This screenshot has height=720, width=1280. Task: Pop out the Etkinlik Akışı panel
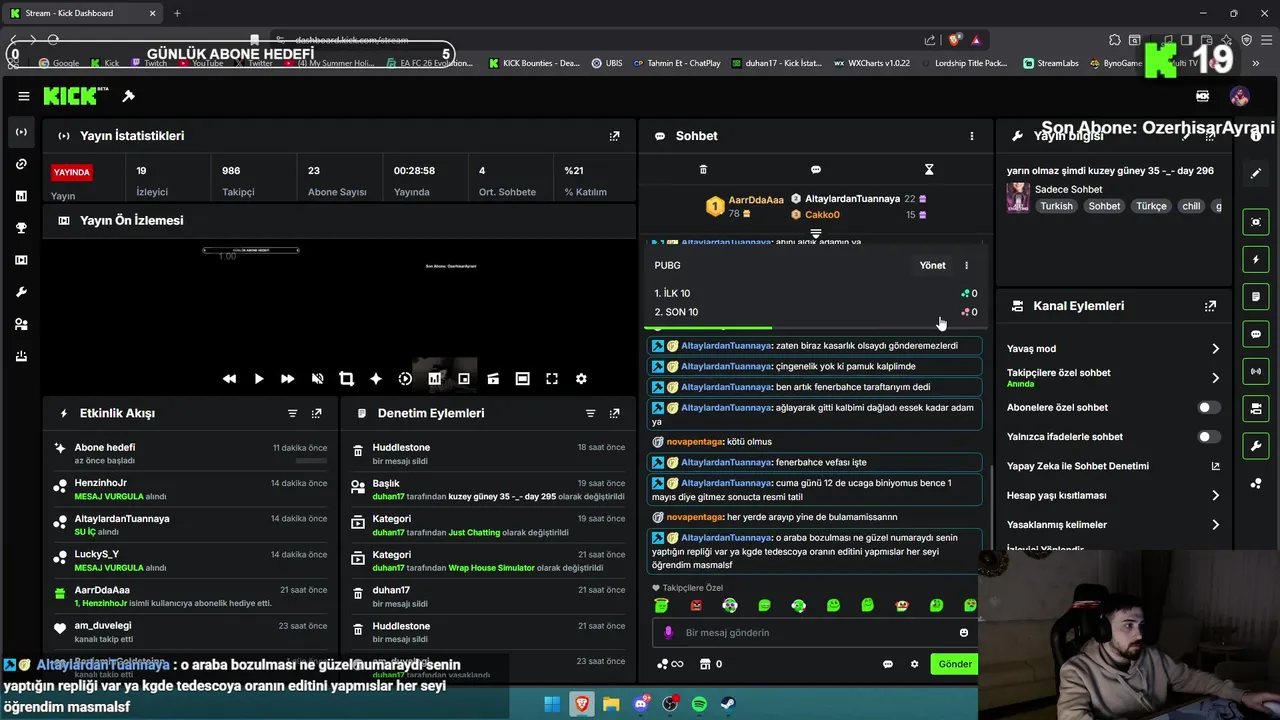317,413
